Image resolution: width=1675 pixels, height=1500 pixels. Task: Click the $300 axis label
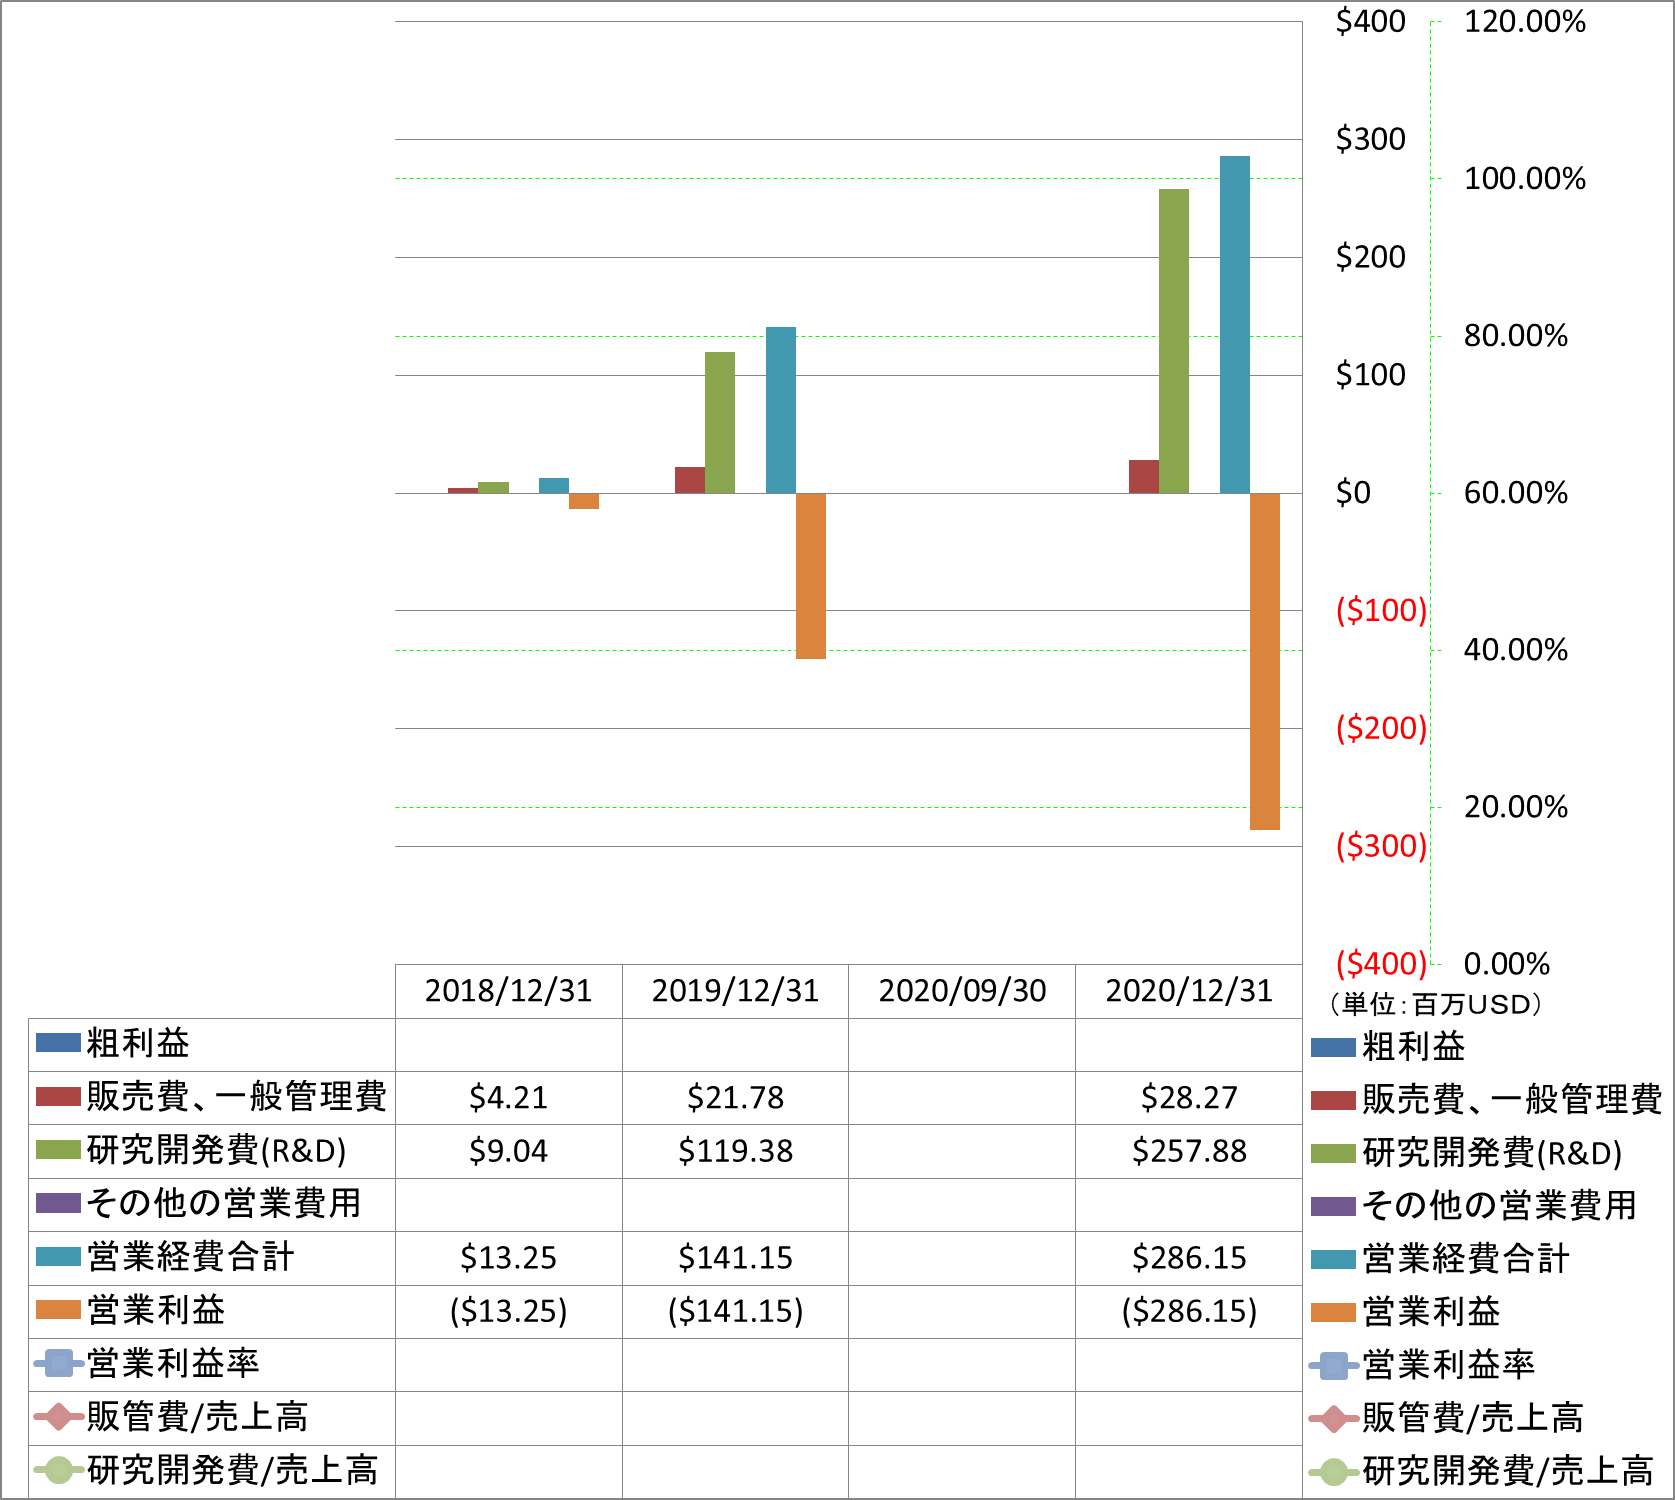point(1370,140)
